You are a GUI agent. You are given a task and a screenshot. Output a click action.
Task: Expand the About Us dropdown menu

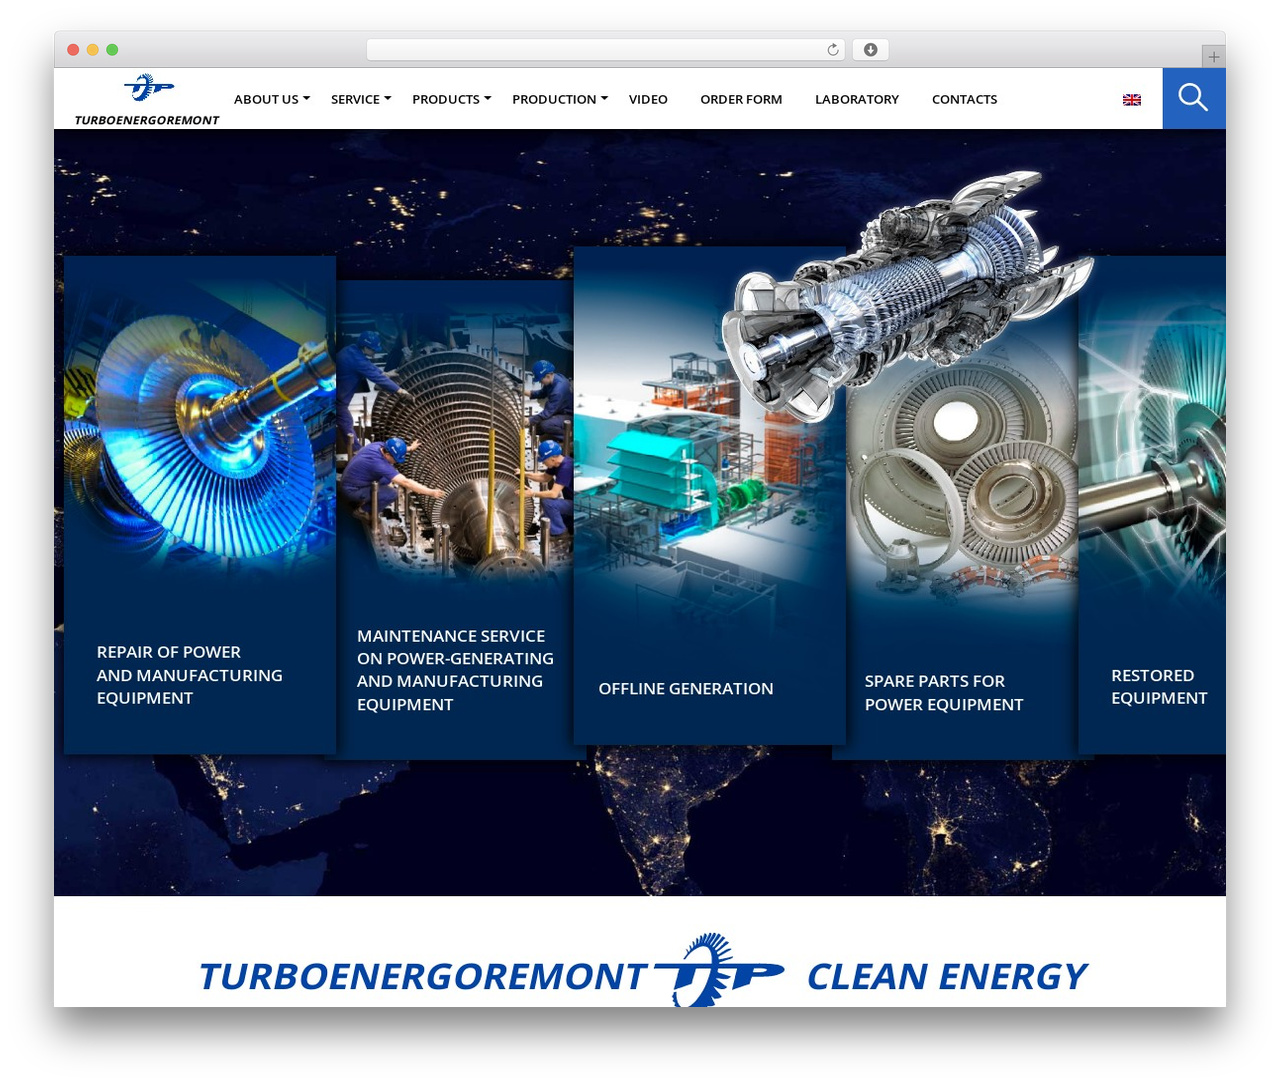tap(272, 99)
